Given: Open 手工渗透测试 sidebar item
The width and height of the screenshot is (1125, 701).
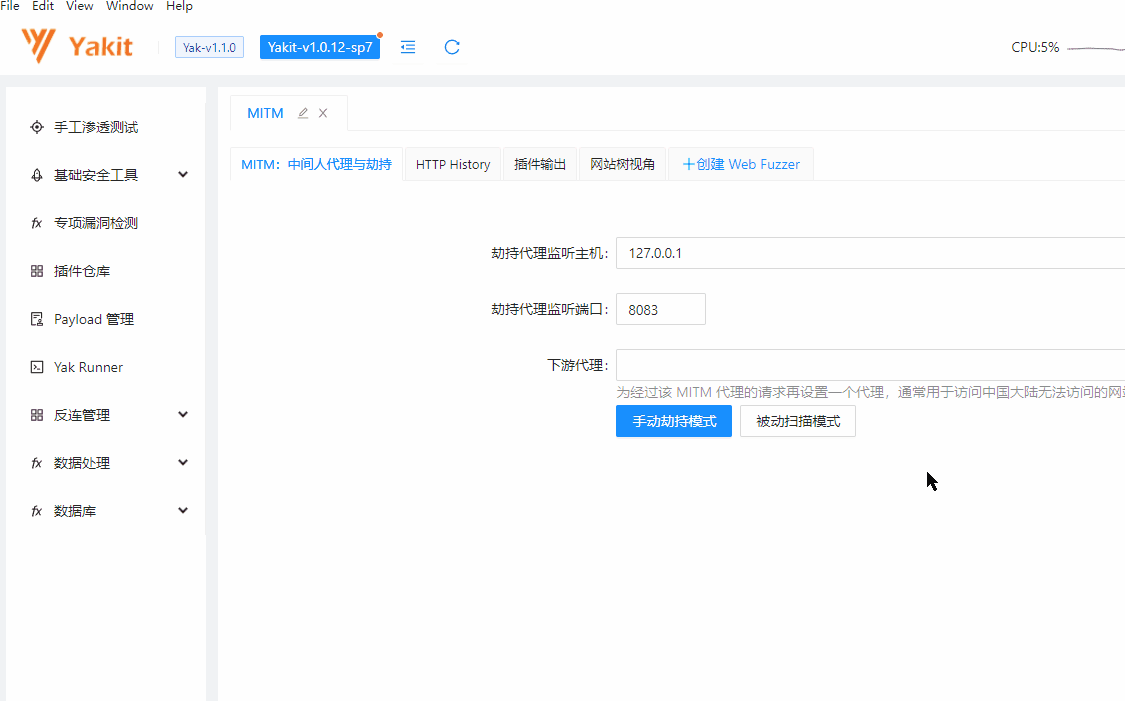Looking at the screenshot, I should (105, 127).
